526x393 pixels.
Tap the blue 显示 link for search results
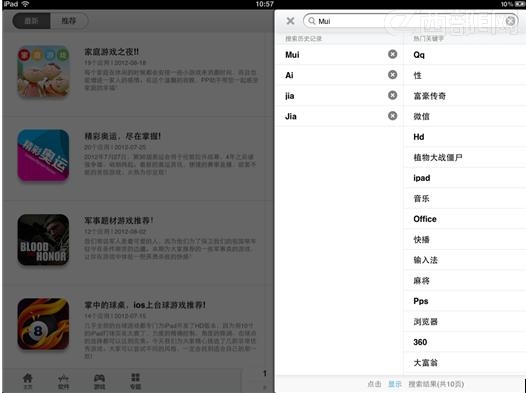[394, 384]
